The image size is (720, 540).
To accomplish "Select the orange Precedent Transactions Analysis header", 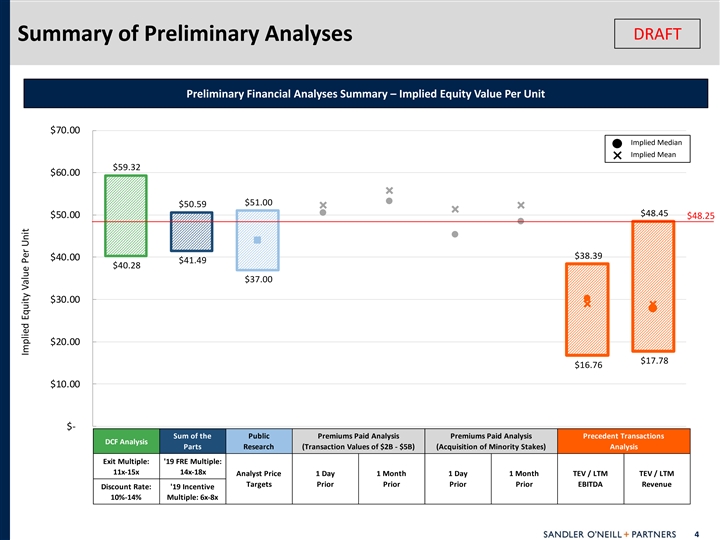I will click(630, 441).
